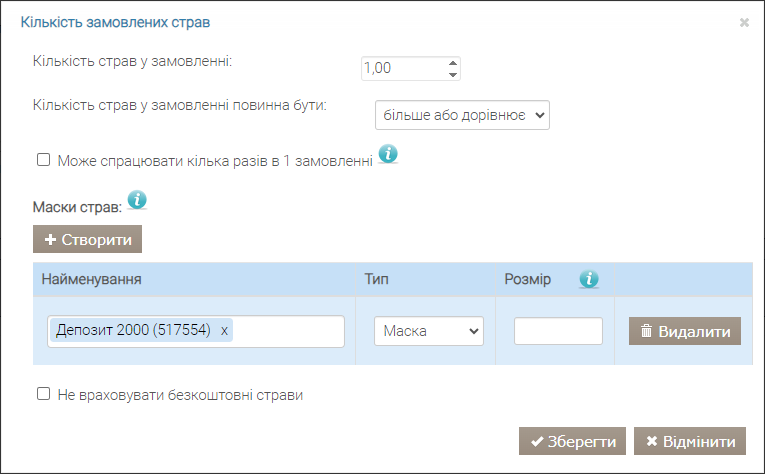765x474 pixels.
Task: Decrease dish quantity with down arrow
Action: click(453, 75)
